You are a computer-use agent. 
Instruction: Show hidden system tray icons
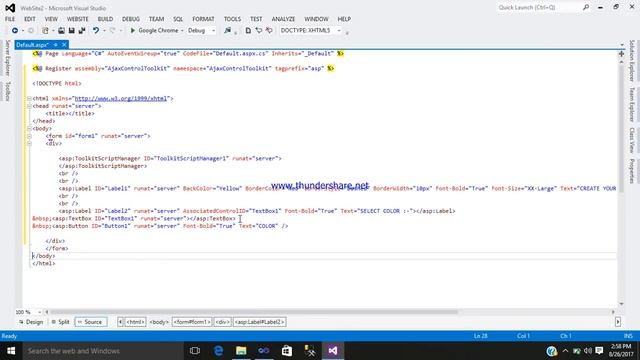click(565, 351)
